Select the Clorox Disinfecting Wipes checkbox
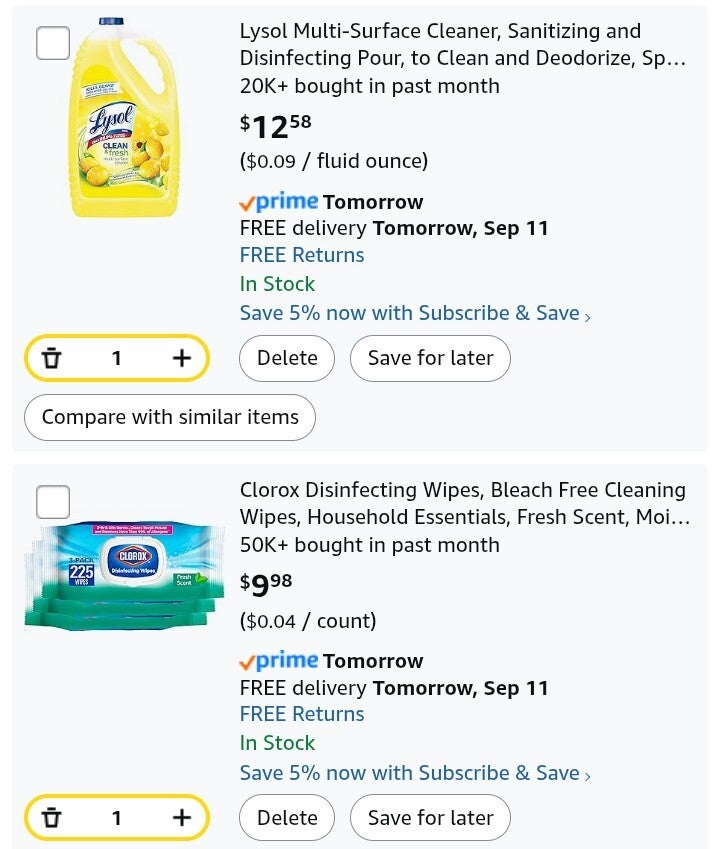720x849 pixels. click(x=53, y=502)
